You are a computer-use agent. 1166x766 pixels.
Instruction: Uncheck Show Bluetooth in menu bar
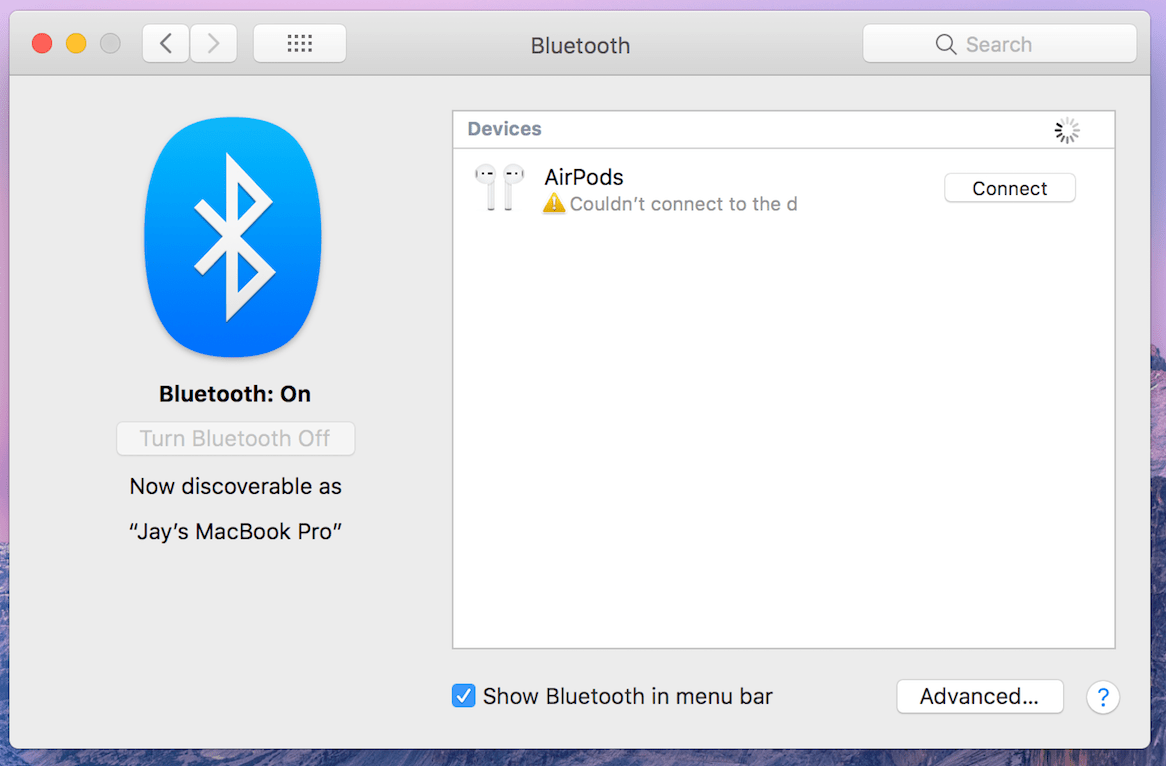(x=463, y=696)
